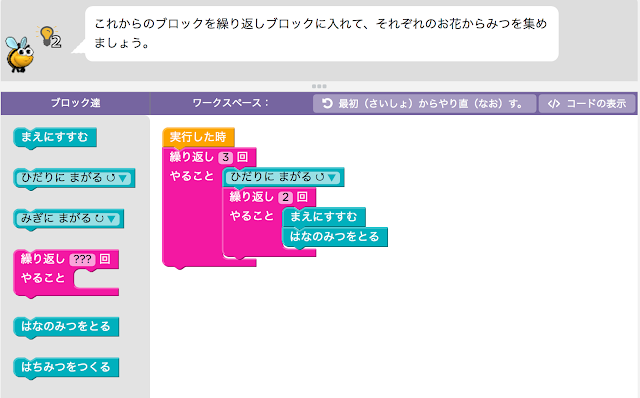Click the restart arrow icon in the toolbar
This screenshot has width=640, height=398.
tap(327, 104)
